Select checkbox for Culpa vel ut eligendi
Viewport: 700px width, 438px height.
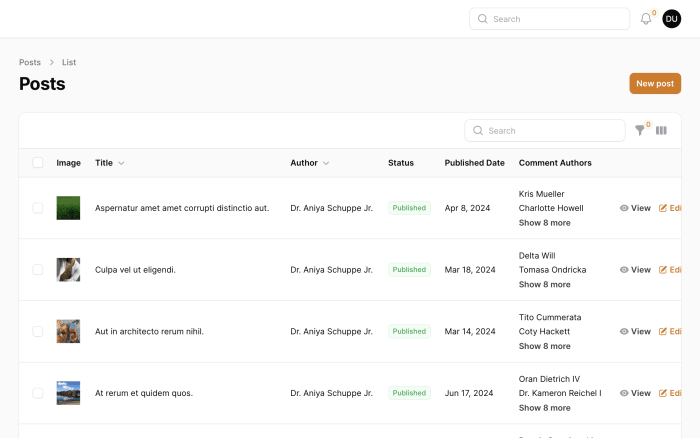pyautogui.click(x=38, y=270)
